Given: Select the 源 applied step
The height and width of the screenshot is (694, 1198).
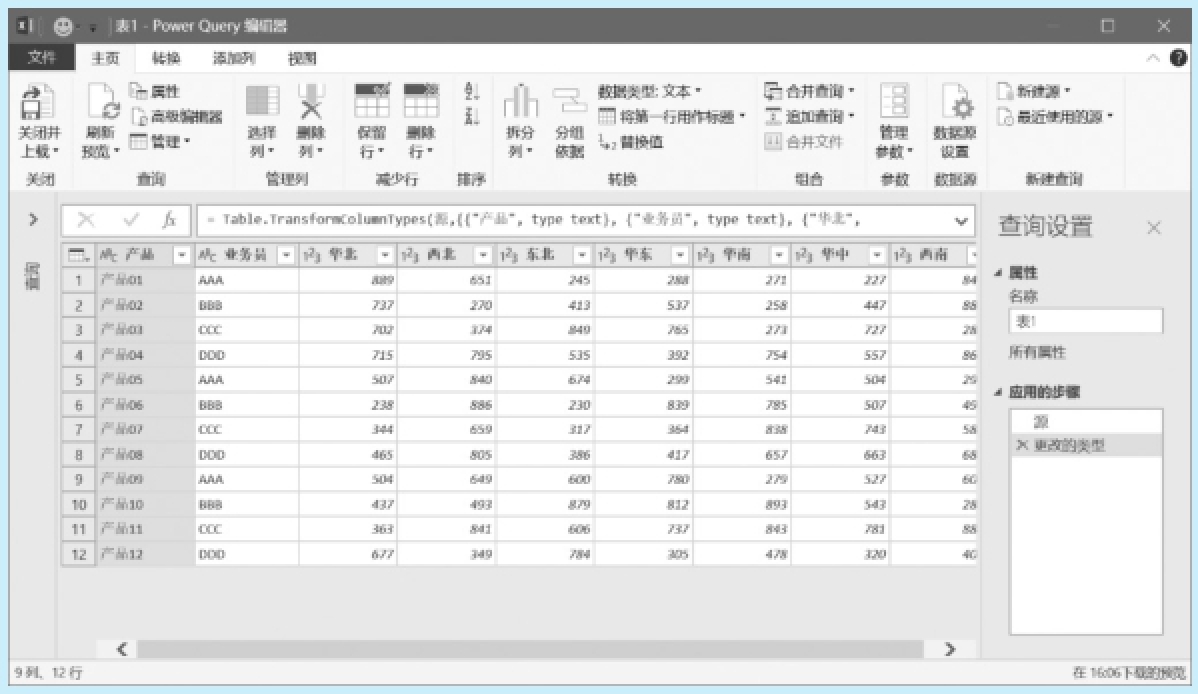Looking at the screenshot, I should (1041, 422).
